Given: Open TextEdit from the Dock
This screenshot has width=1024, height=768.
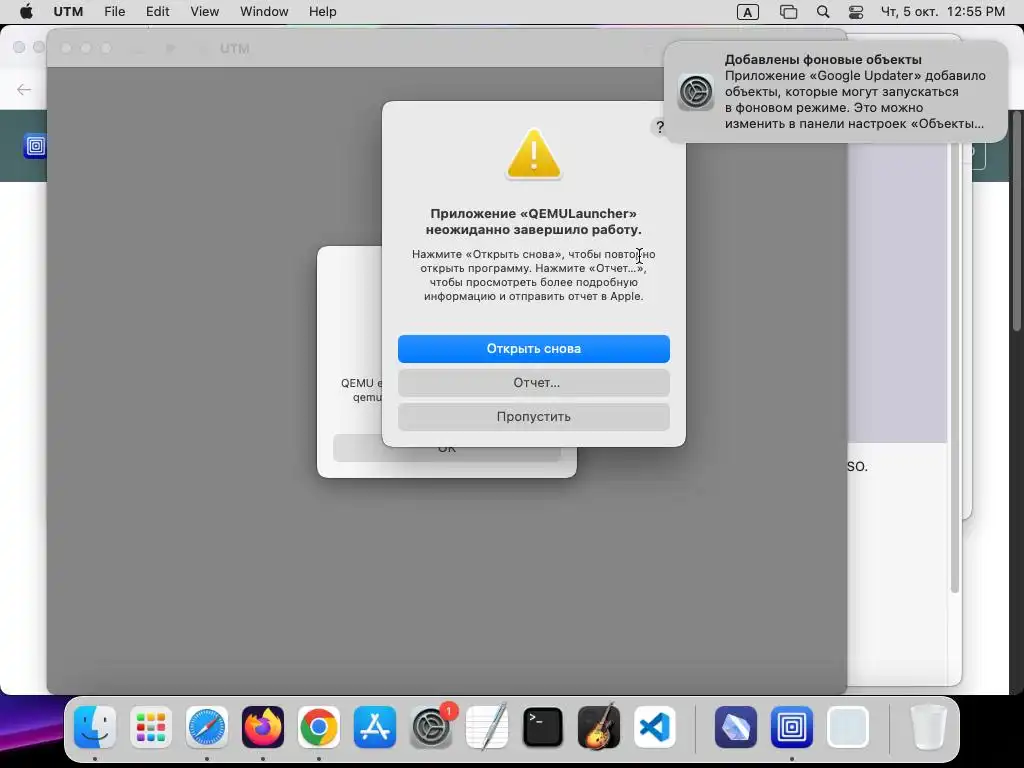Looking at the screenshot, I should (487, 727).
